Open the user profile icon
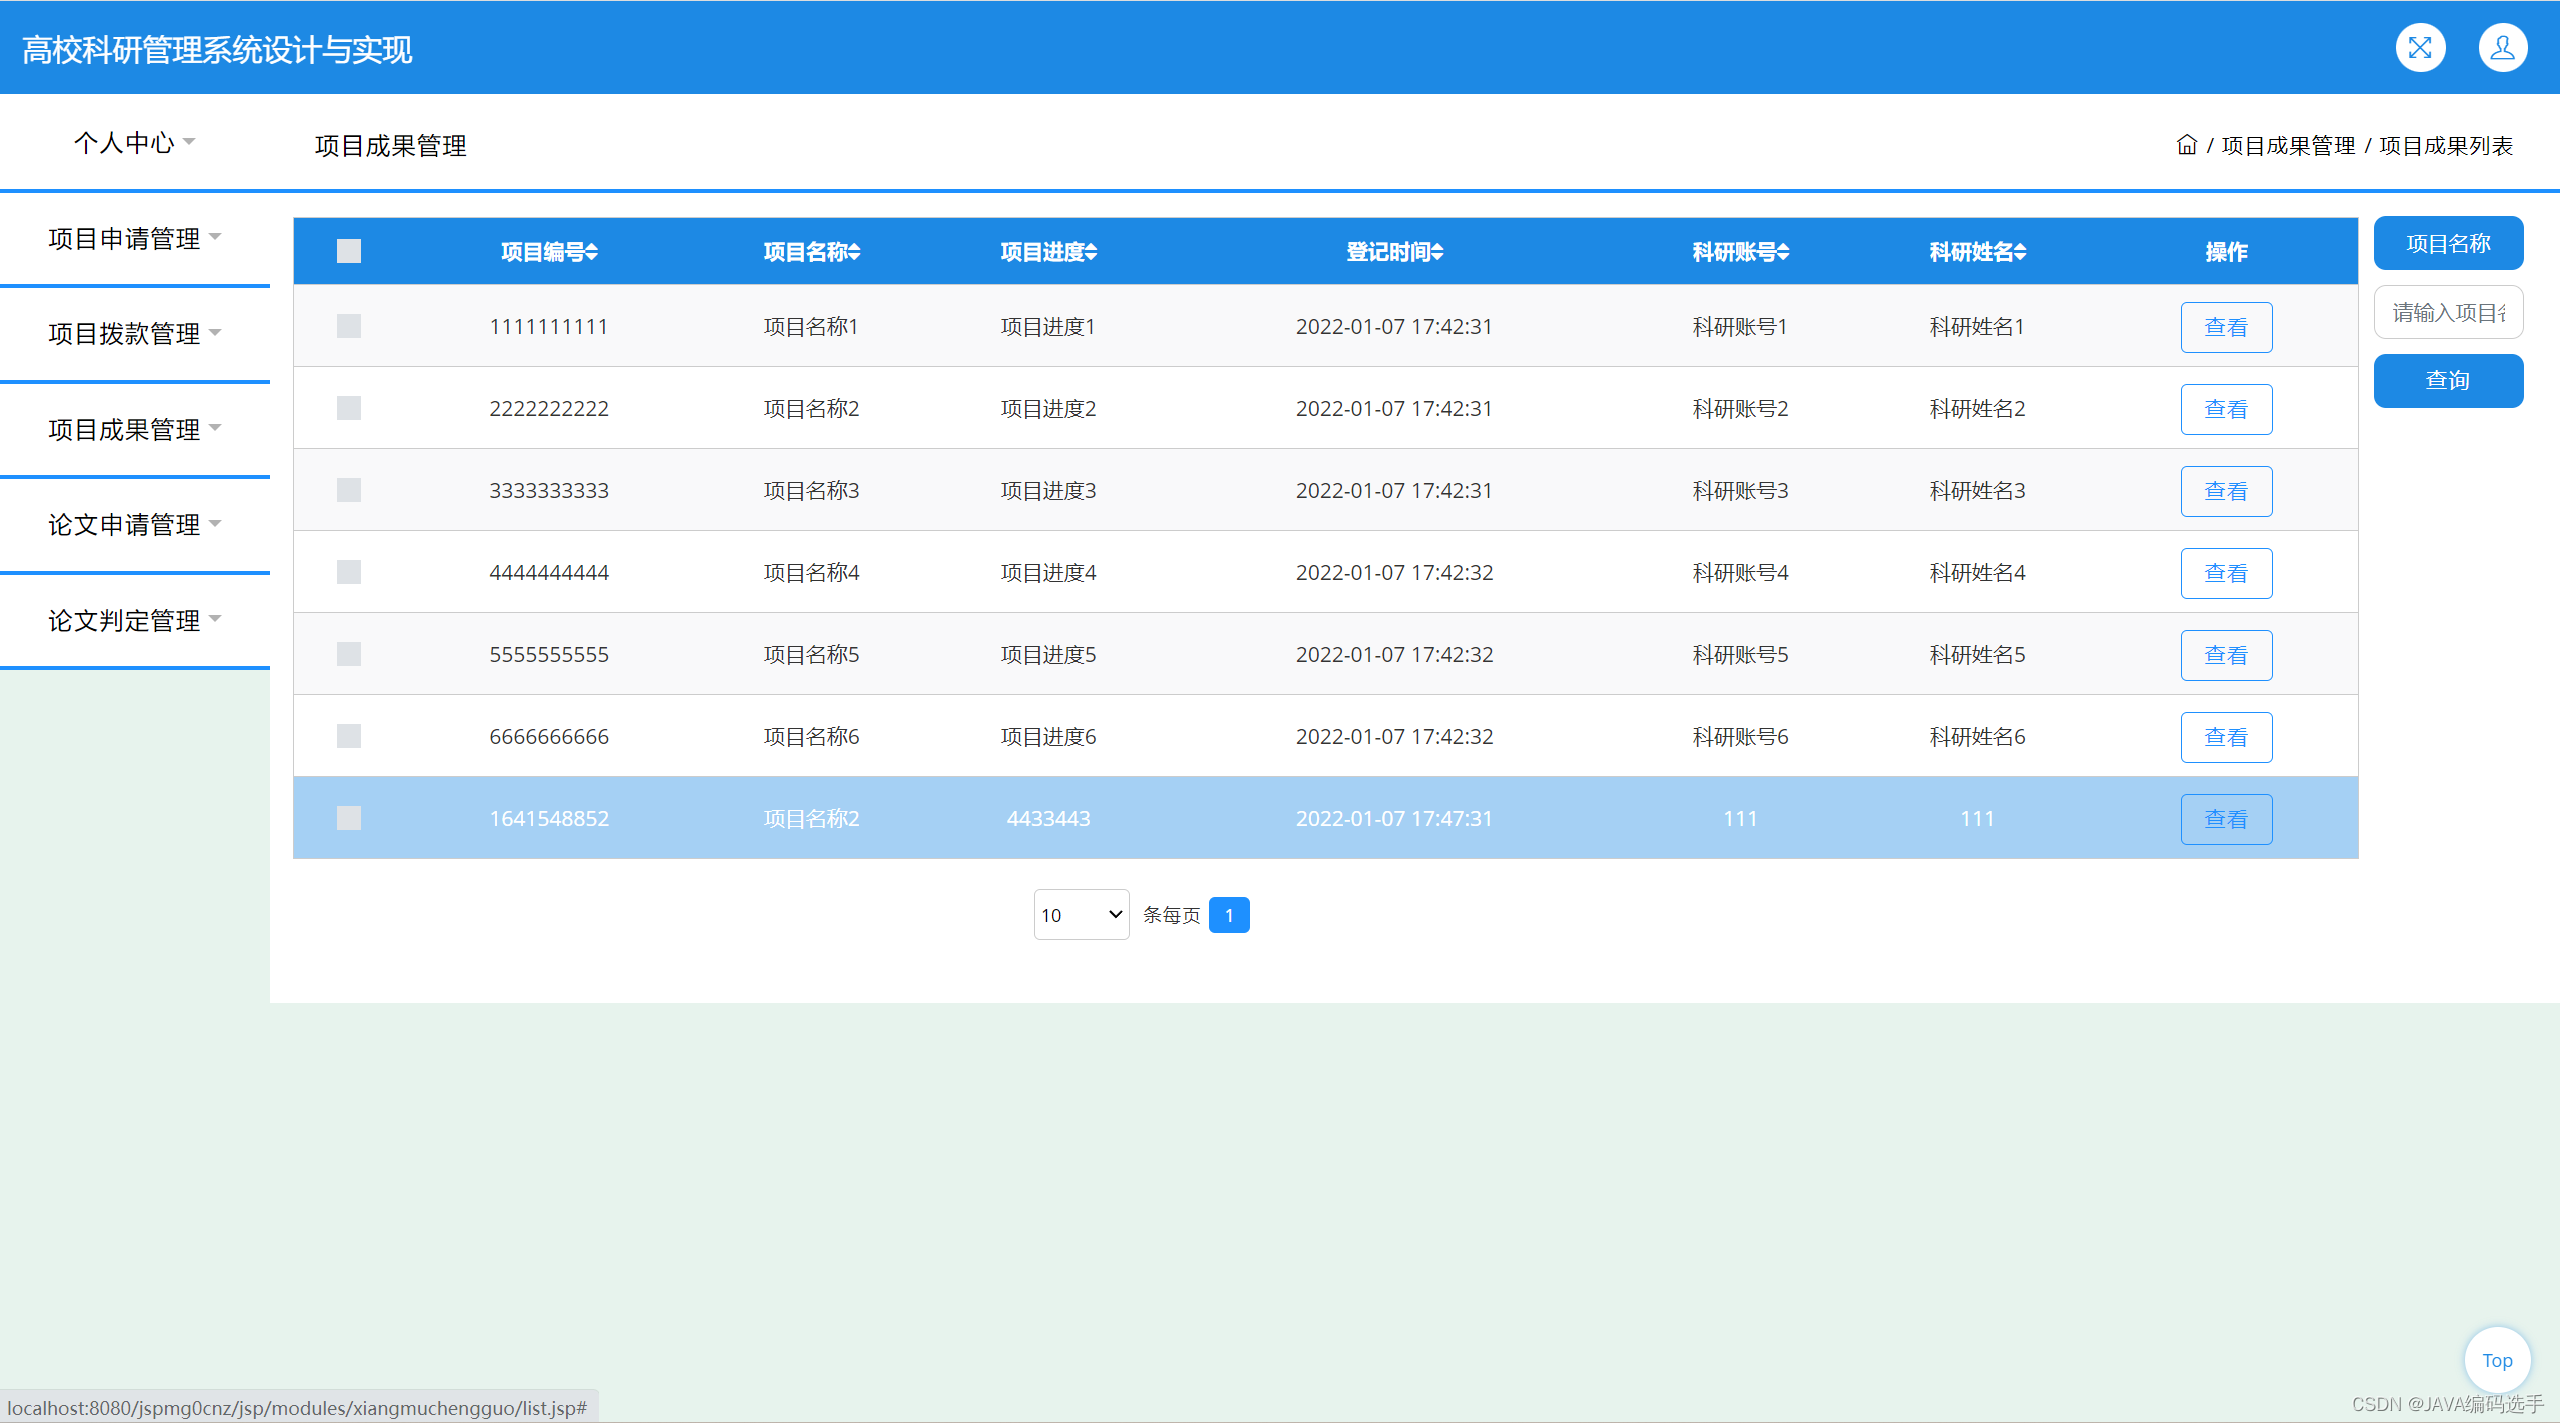Image resolution: width=2560 pixels, height=1423 pixels. pos(2502,48)
